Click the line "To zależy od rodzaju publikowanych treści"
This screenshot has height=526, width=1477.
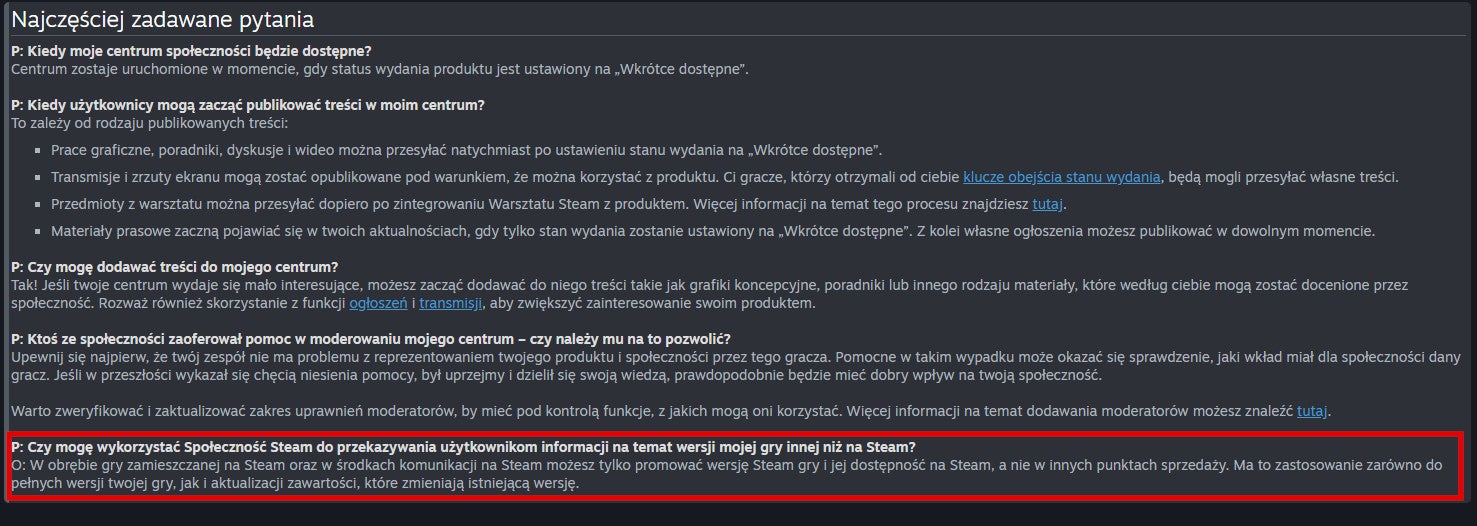149,123
